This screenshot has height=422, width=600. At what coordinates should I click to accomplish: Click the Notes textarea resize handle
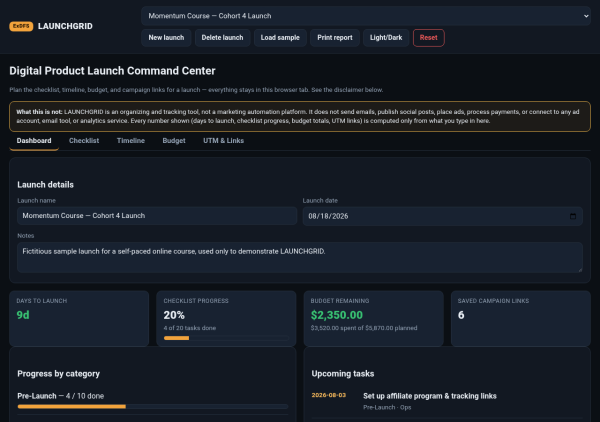(x=580, y=270)
